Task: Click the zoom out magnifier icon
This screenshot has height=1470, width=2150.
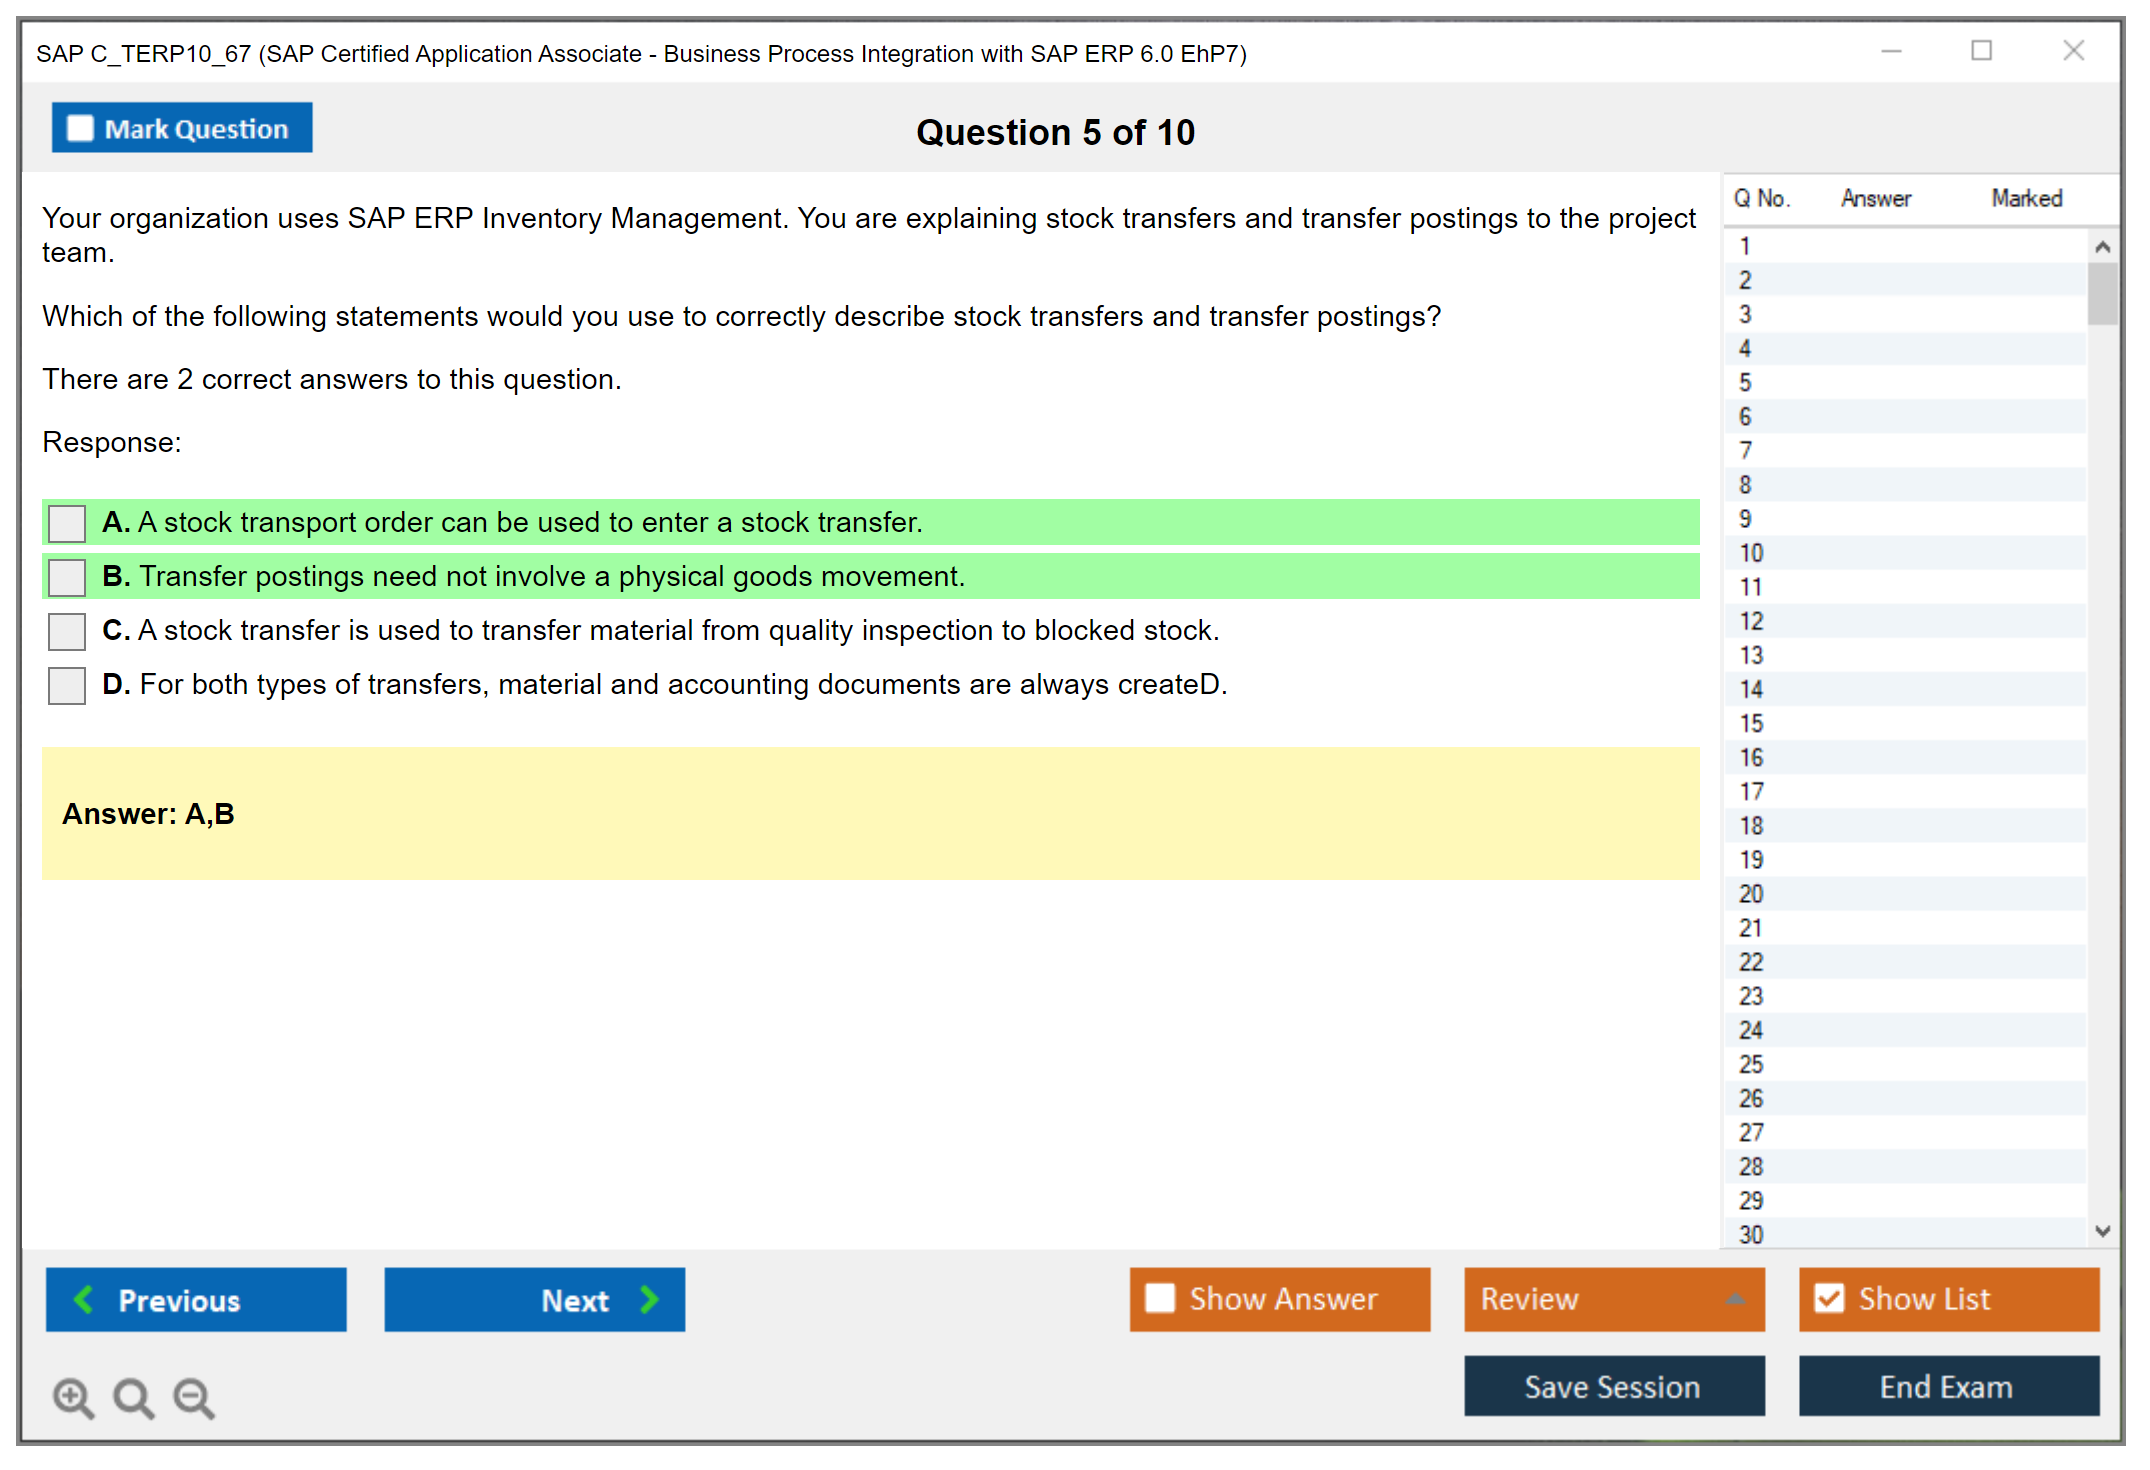Action: (x=193, y=1397)
